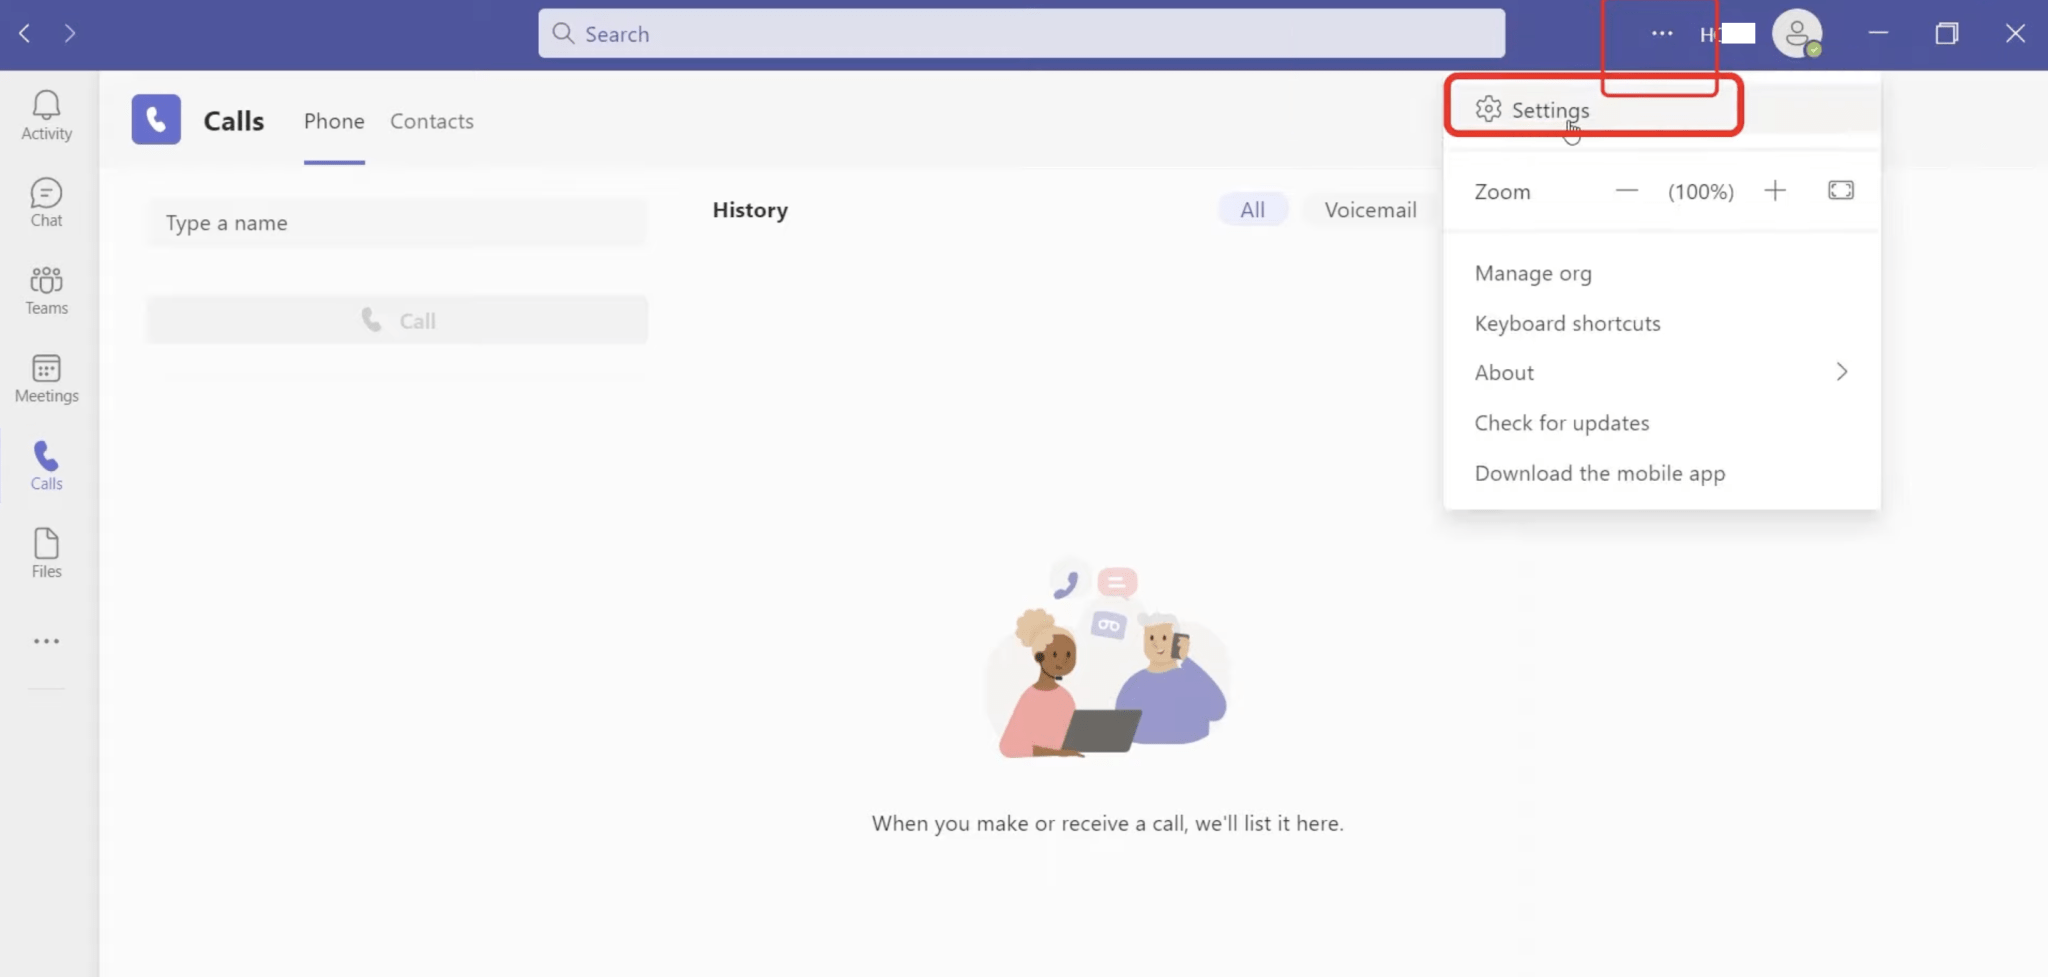
Task: Click Check for updates
Action: click(x=1561, y=422)
